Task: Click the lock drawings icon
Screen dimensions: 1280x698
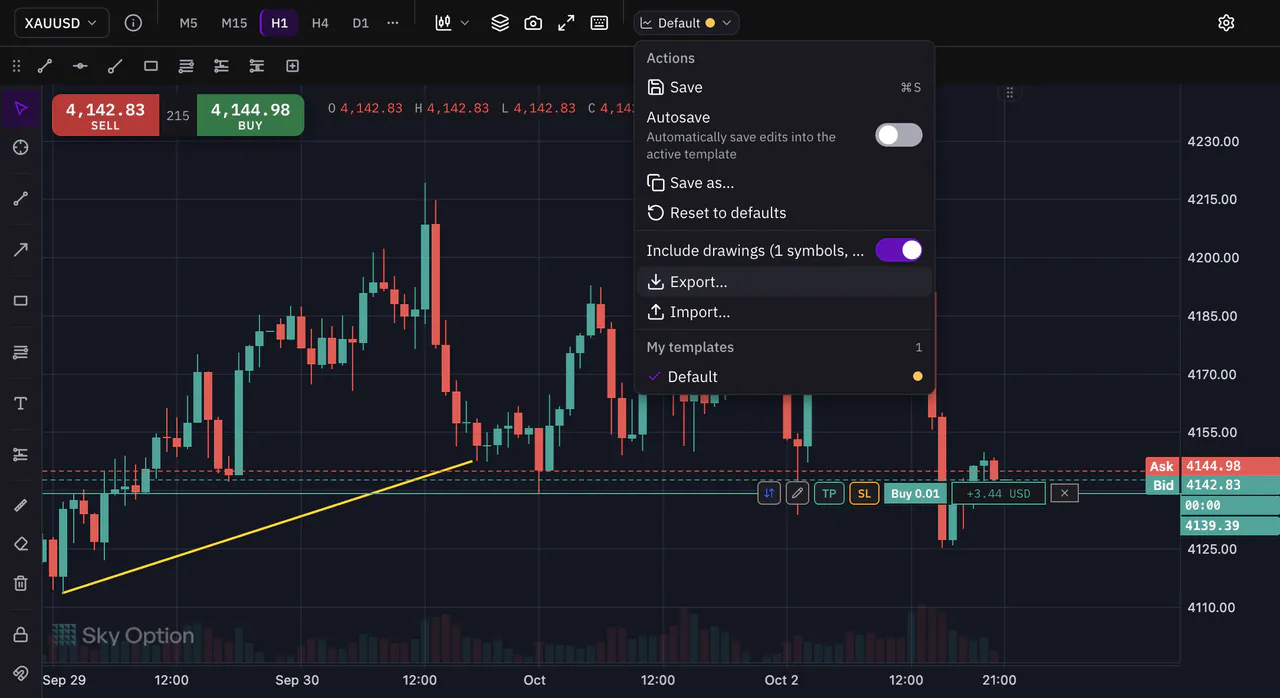Action: [20, 635]
